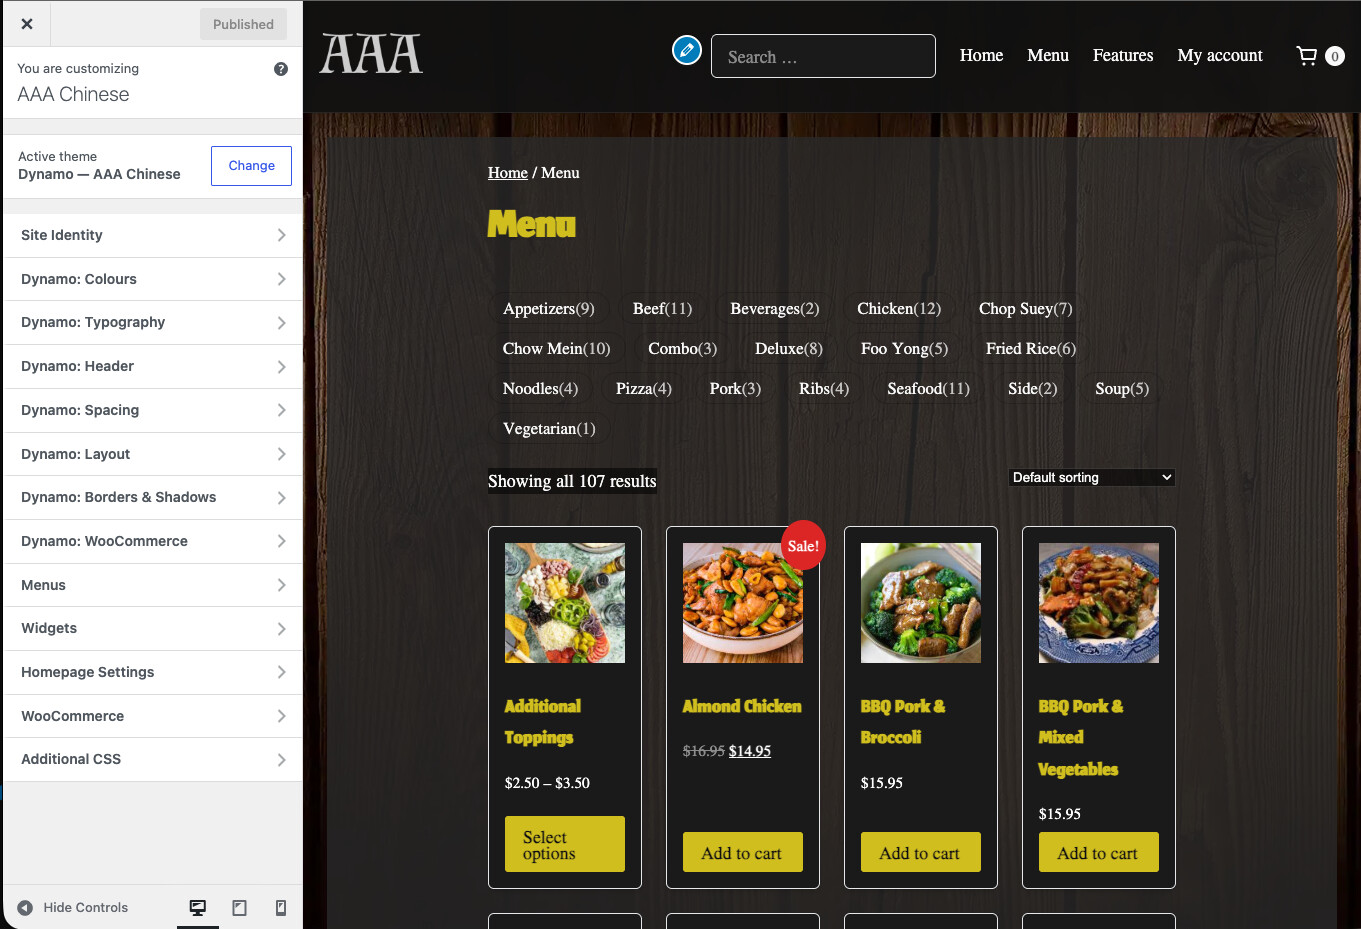Open Dynamo: Header settings
This screenshot has width=1361, height=929.
tap(153, 366)
